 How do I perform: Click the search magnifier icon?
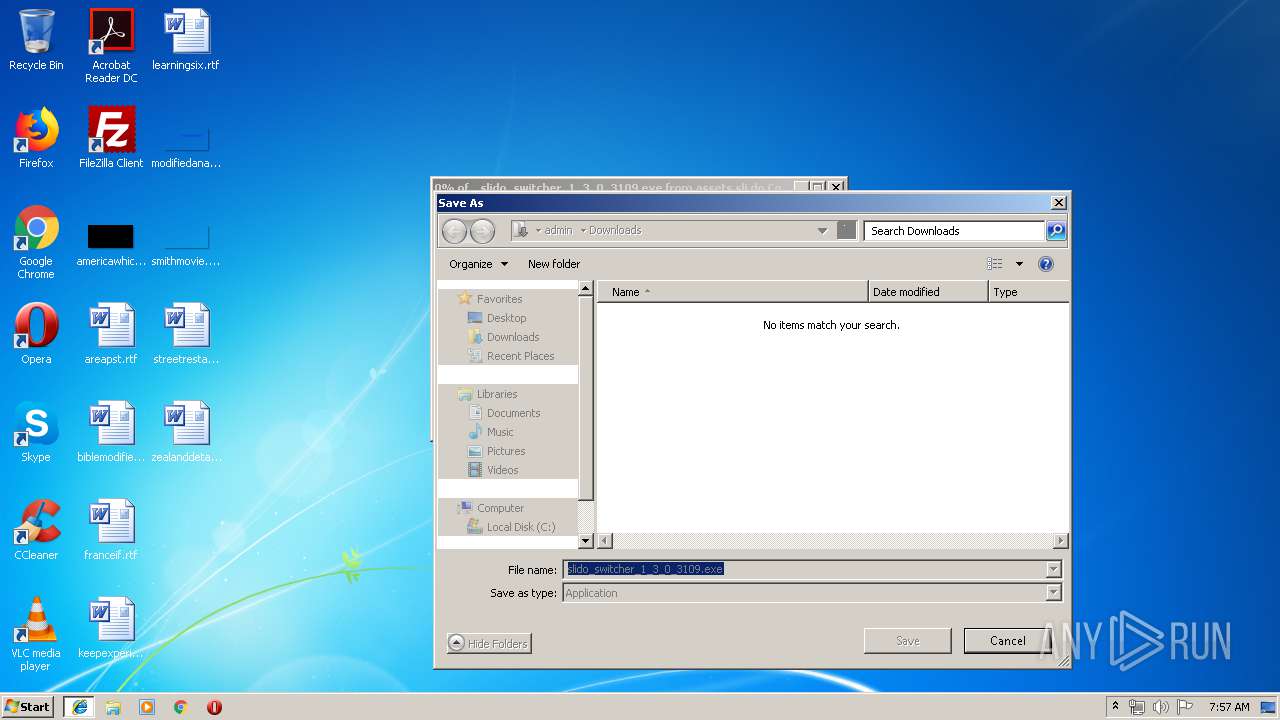(x=1056, y=231)
